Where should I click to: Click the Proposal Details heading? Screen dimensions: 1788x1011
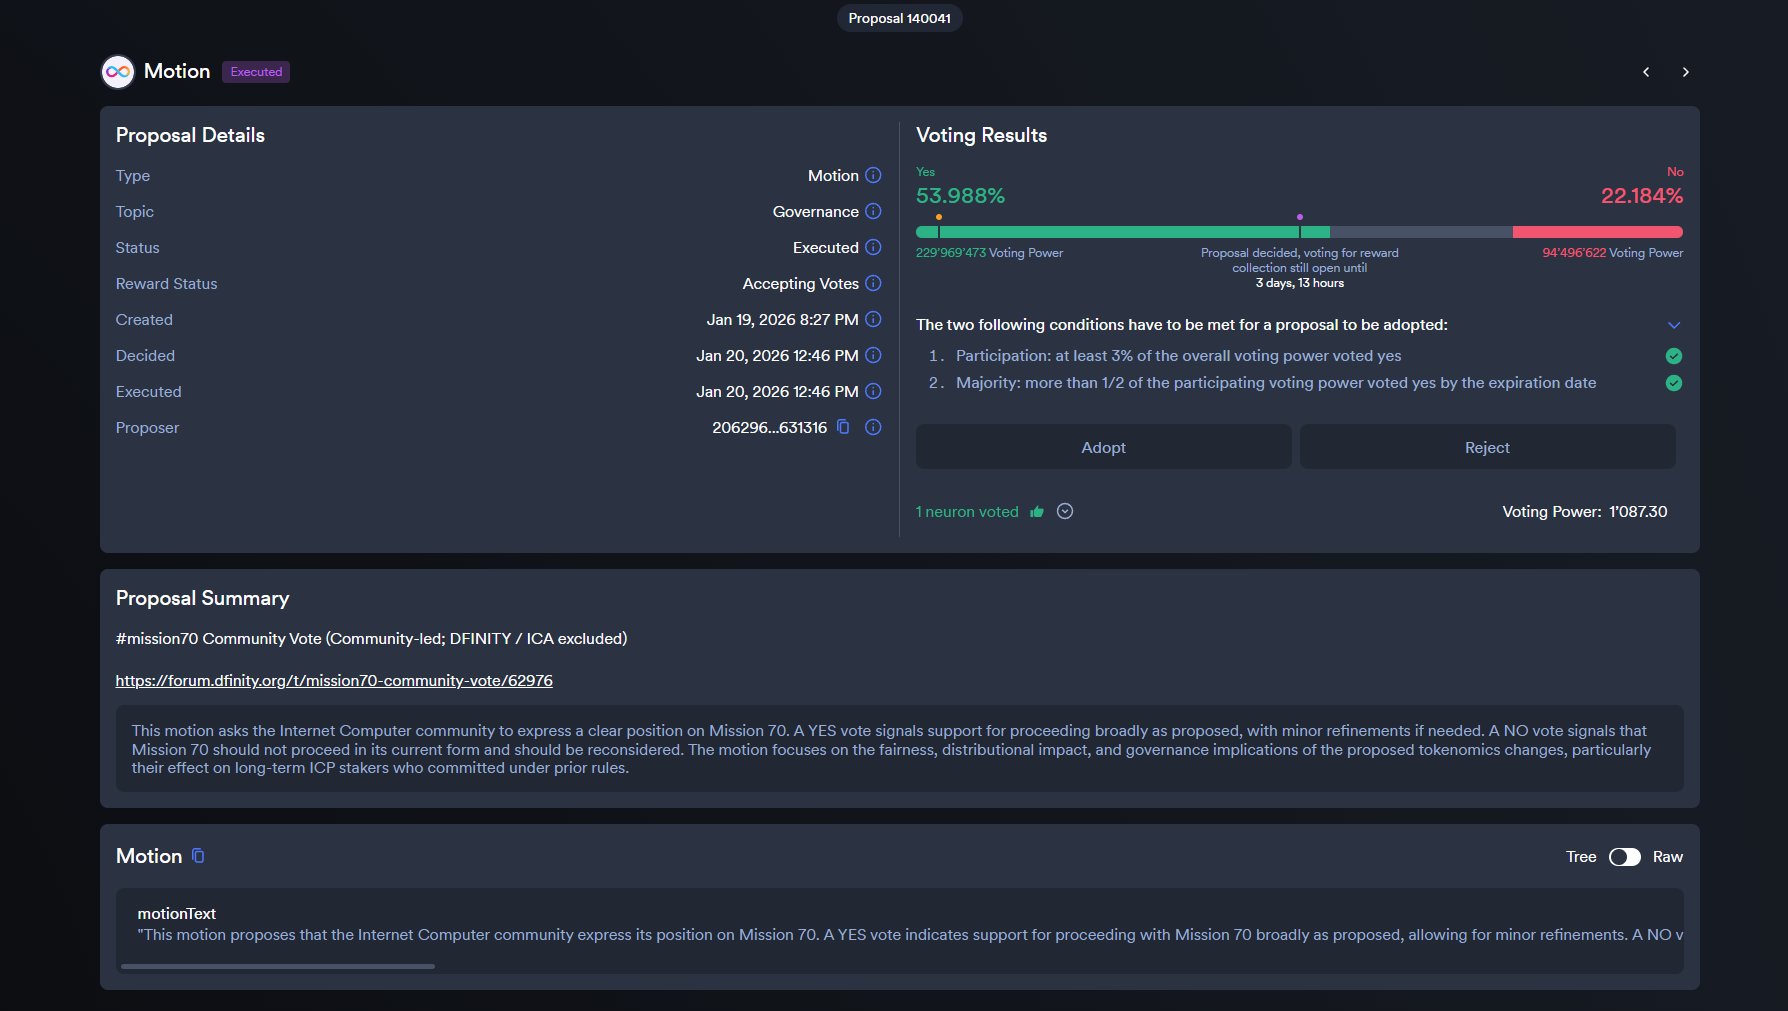pos(191,135)
